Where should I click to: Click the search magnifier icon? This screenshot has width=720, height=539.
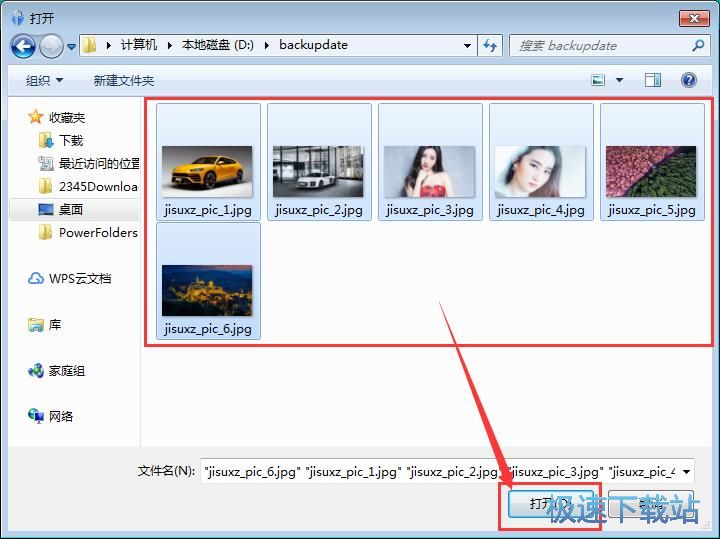[698, 45]
